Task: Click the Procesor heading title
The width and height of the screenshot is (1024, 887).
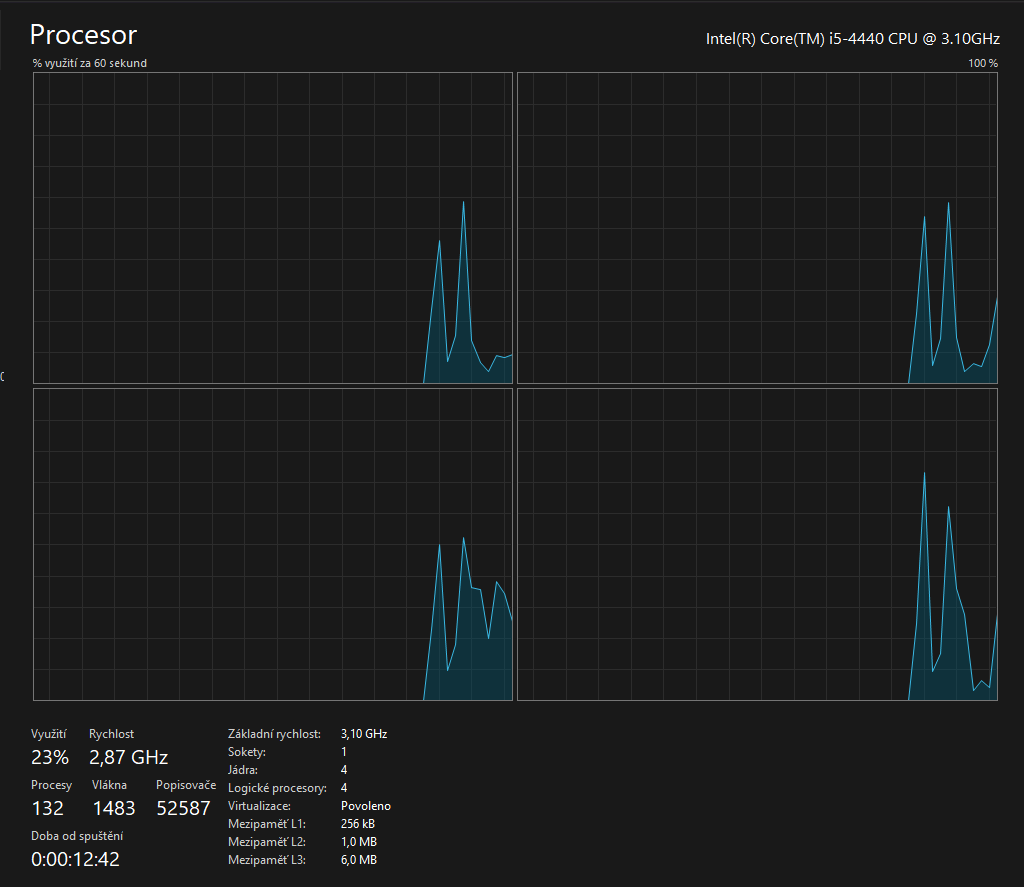Action: point(83,35)
